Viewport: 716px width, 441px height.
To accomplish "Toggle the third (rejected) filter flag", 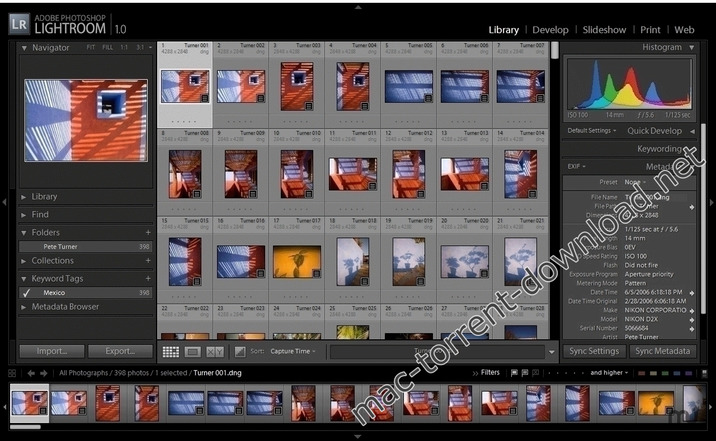I will tap(536, 373).
